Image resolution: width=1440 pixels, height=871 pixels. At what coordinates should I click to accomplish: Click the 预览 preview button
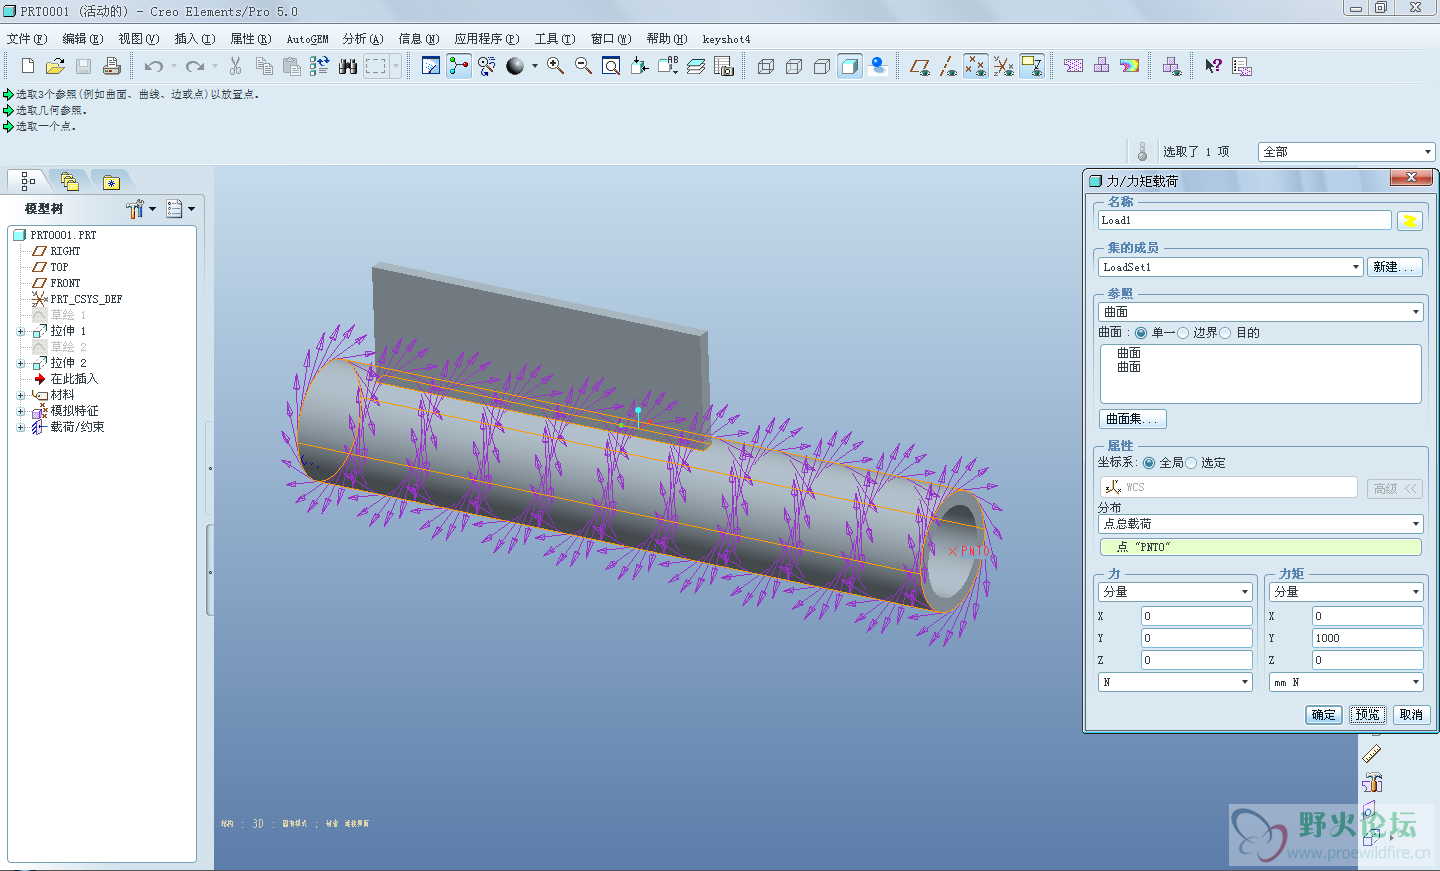tap(1367, 714)
